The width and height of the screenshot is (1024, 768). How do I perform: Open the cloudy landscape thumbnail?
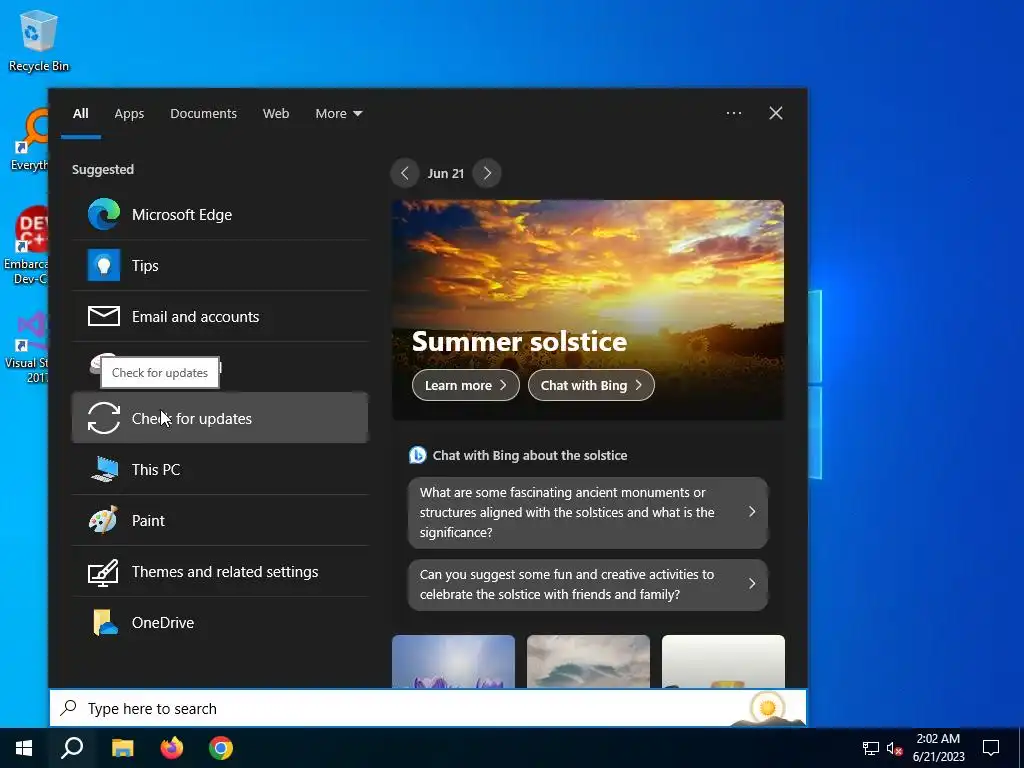(588, 661)
